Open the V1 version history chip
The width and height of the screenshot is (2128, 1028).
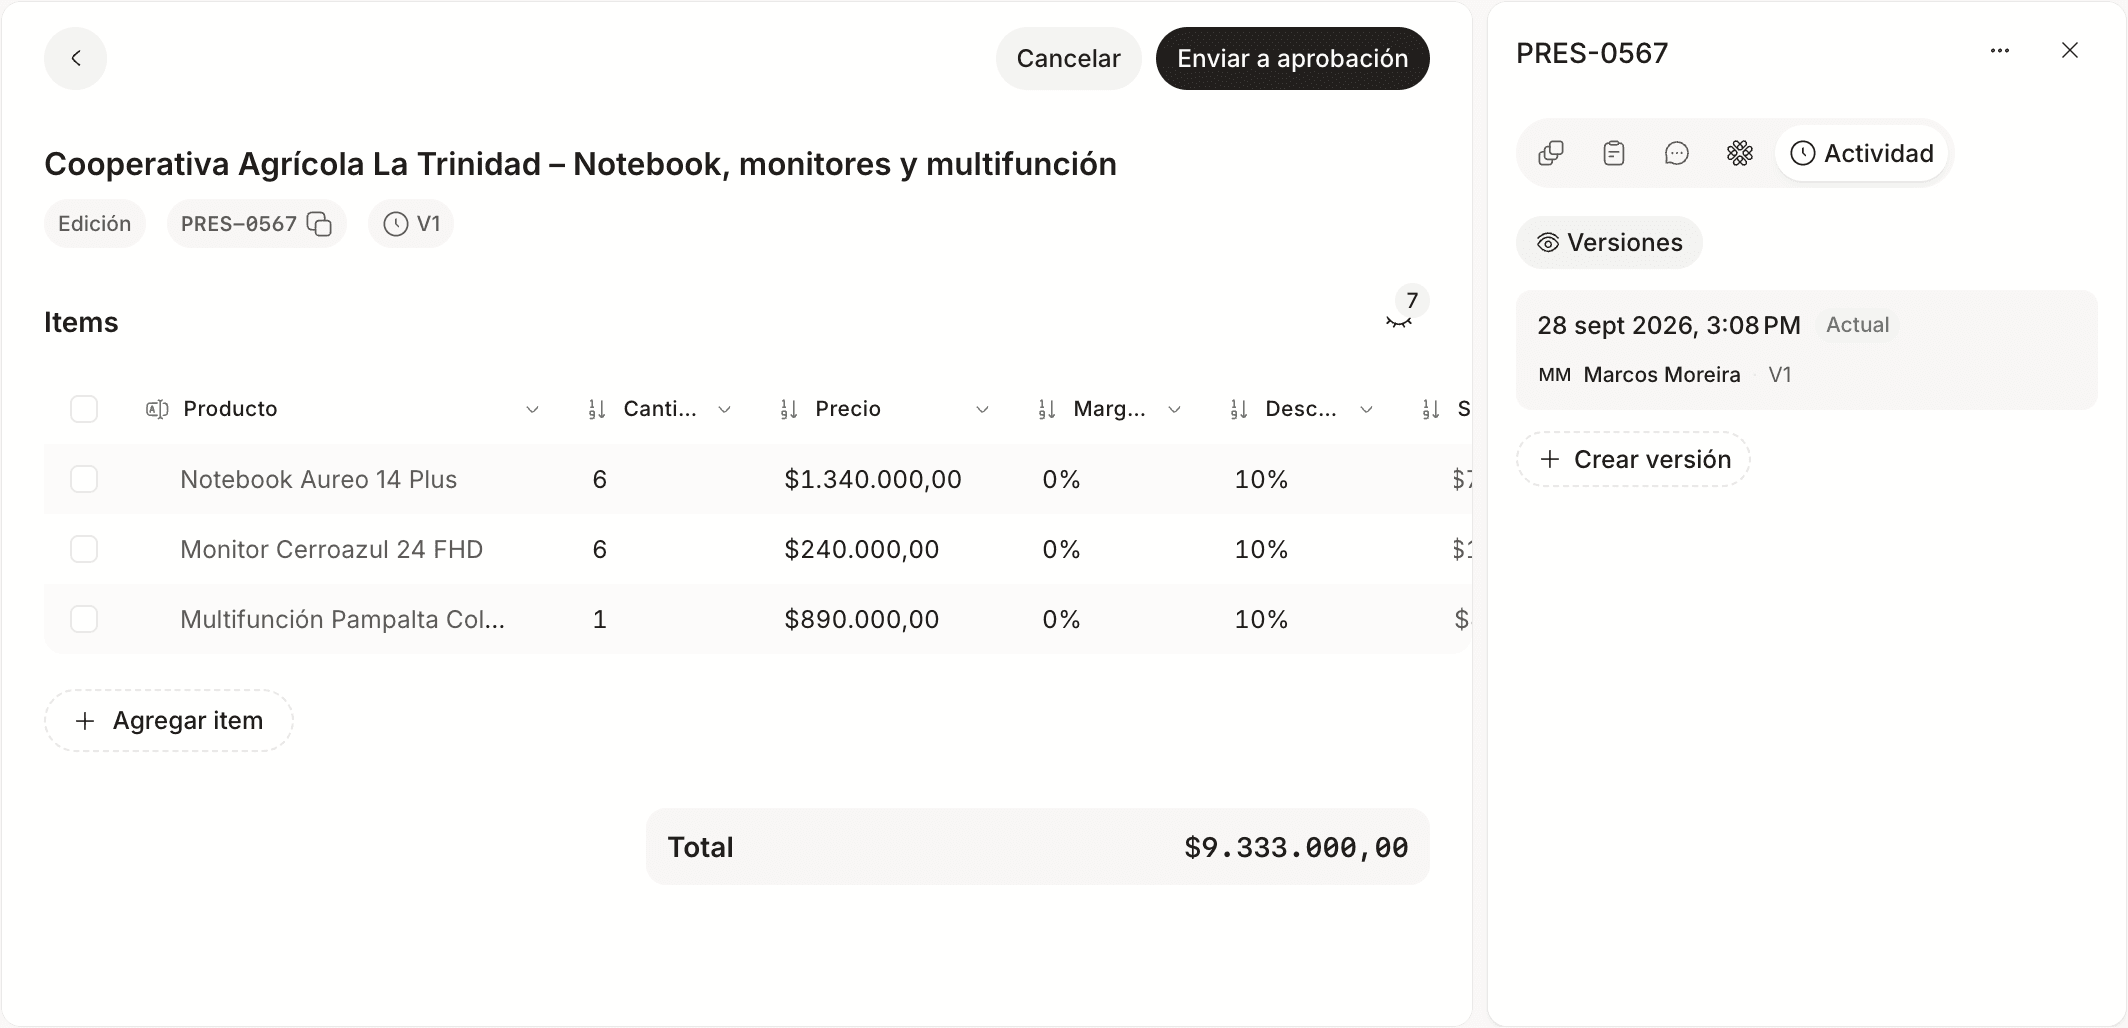pos(411,224)
